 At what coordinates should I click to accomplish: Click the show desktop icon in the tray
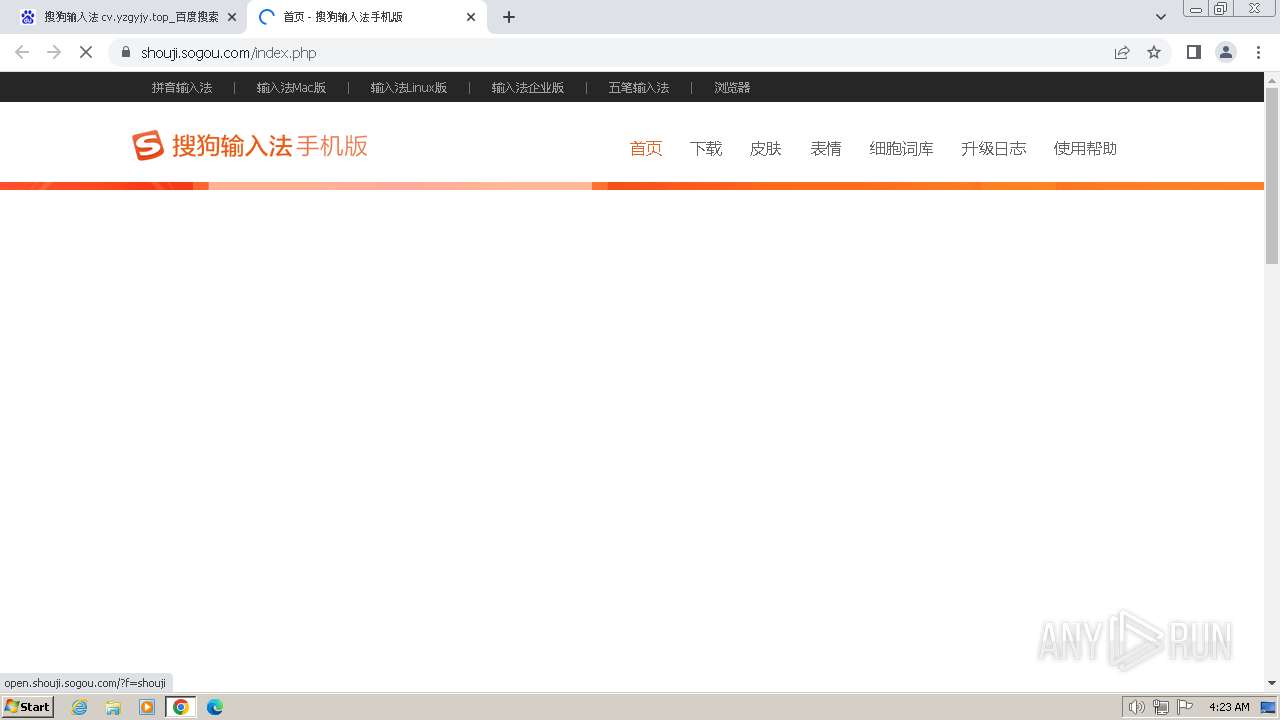[1268, 707]
